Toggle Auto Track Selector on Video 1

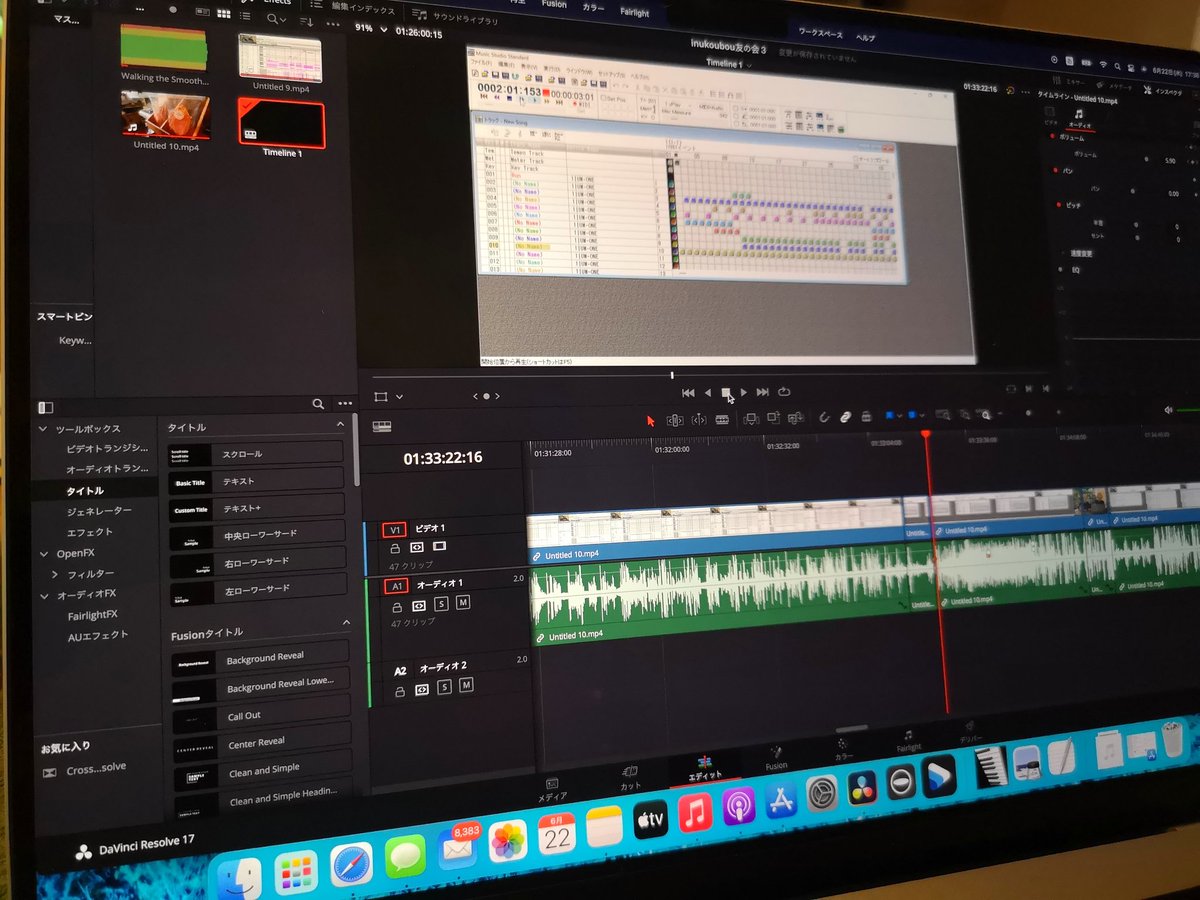[x=417, y=547]
